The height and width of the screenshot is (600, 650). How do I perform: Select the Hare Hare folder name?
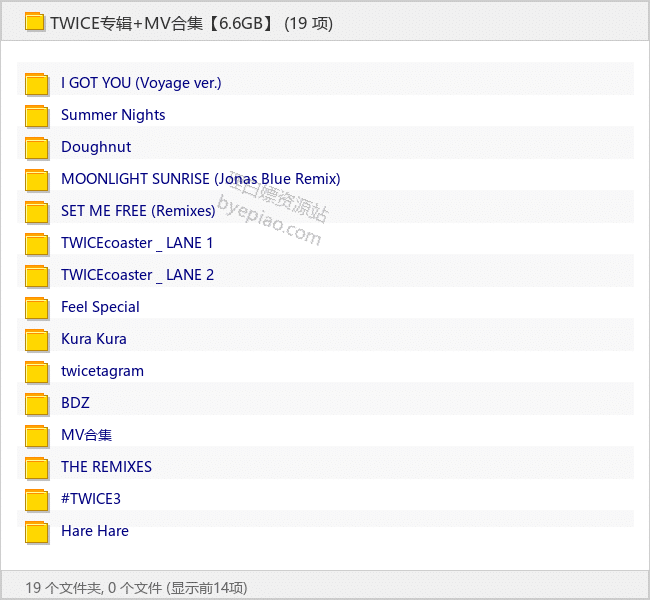(x=95, y=531)
